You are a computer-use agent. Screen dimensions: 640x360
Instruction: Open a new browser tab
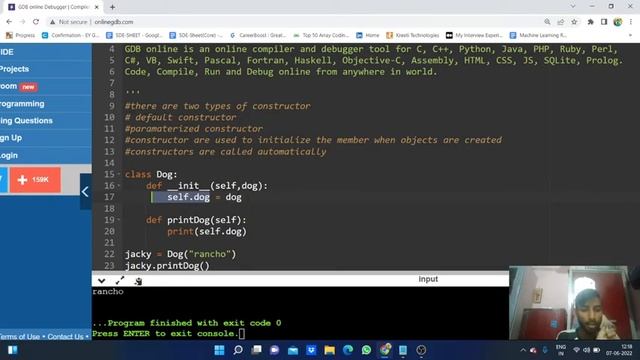[x=112, y=7]
